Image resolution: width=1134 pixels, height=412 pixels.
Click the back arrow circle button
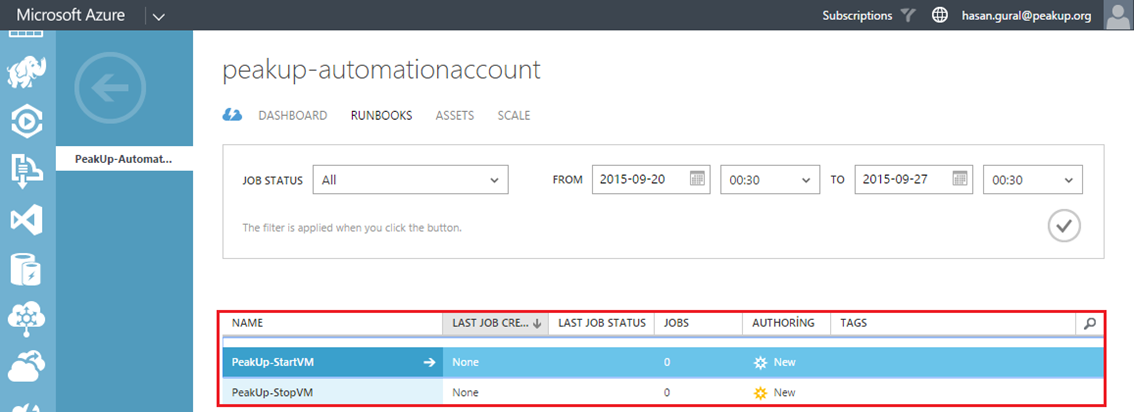111,87
